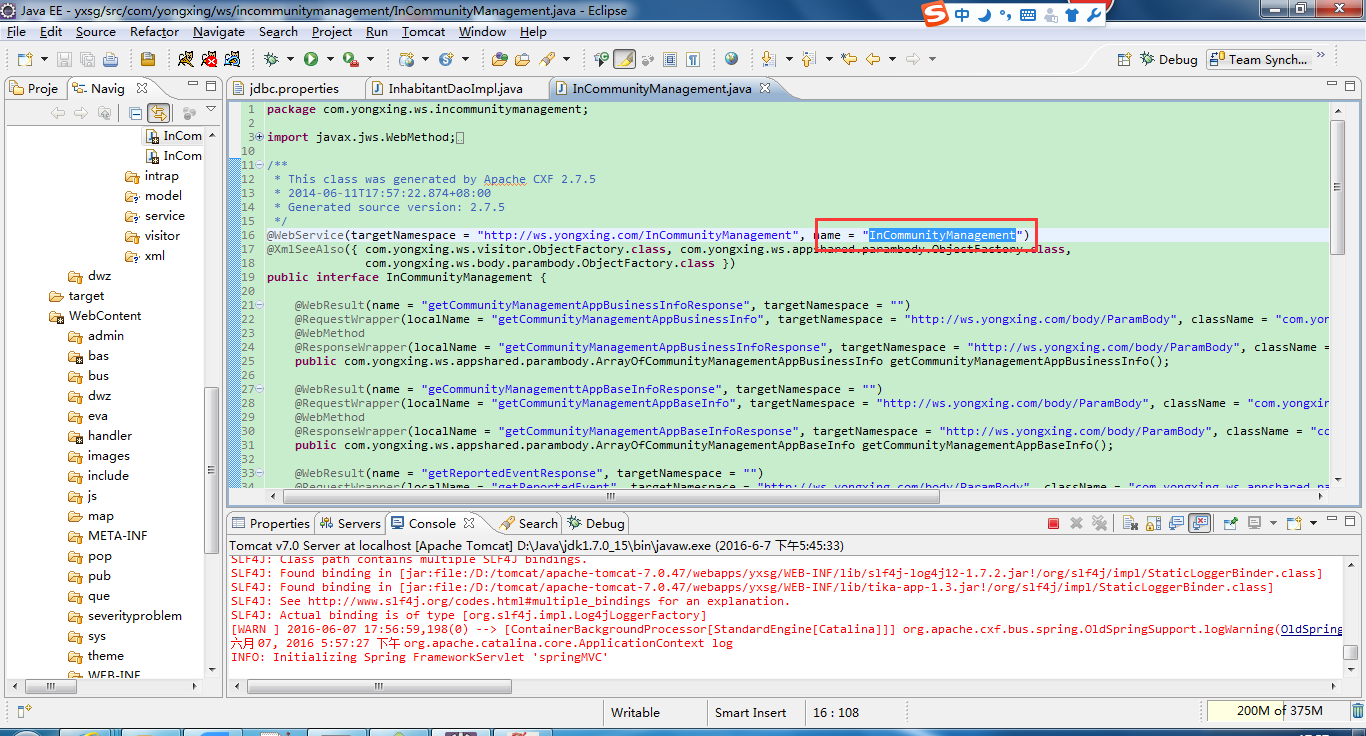This screenshot has width=1366, height=736.
Task: Click the OldSpringSupport link in console
Action: (1311, 629)
